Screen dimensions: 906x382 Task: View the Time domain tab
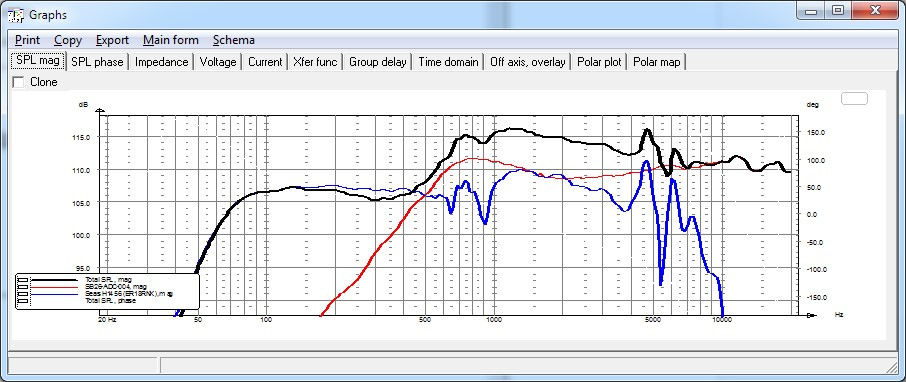[448, 62]
